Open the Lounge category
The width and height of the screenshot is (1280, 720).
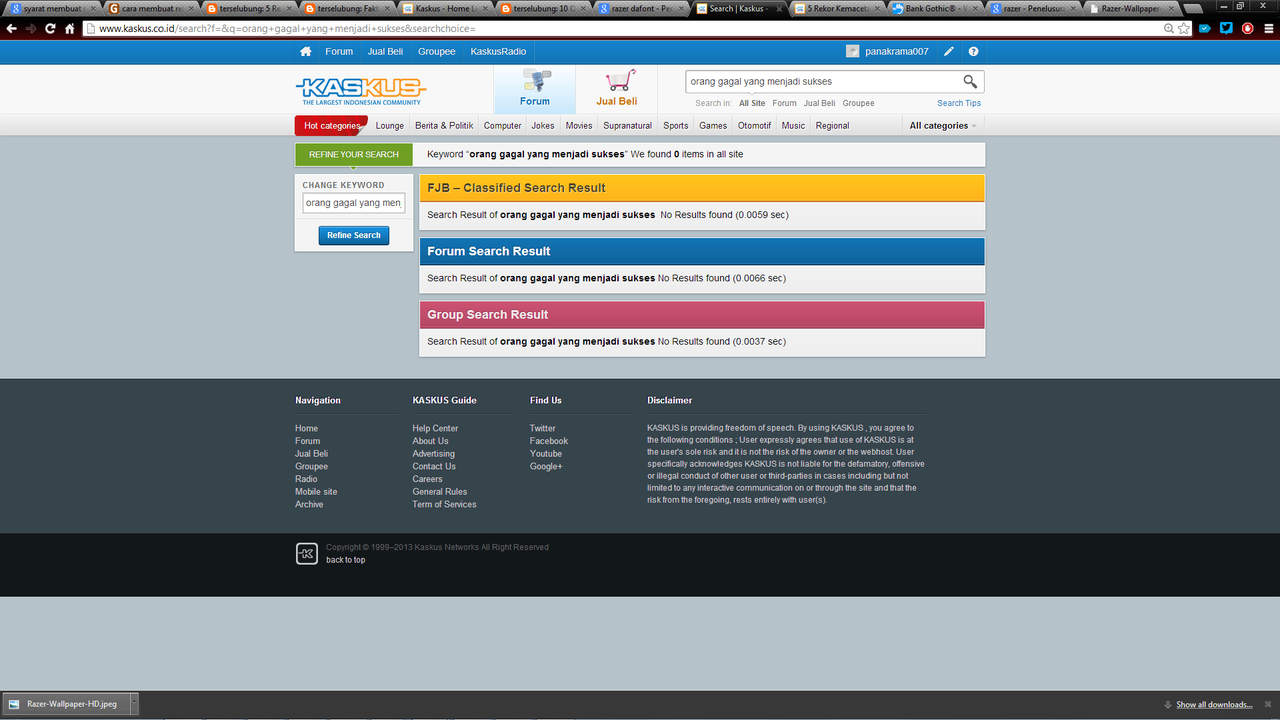point(390,126)
